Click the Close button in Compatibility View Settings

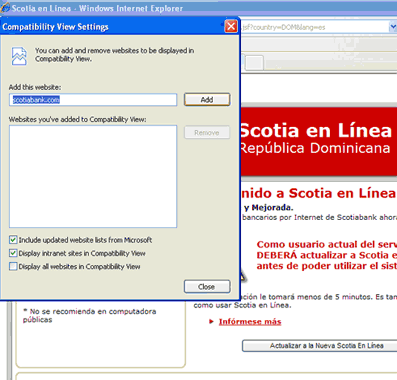click(207, 287)
